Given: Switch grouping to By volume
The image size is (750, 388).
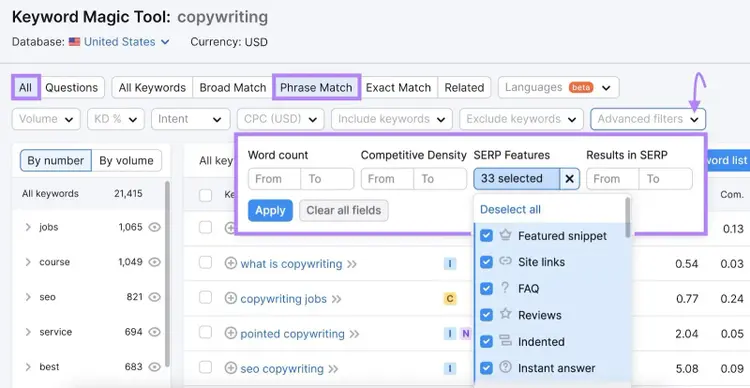Looking at the screenshot, I should coord(126,160).
